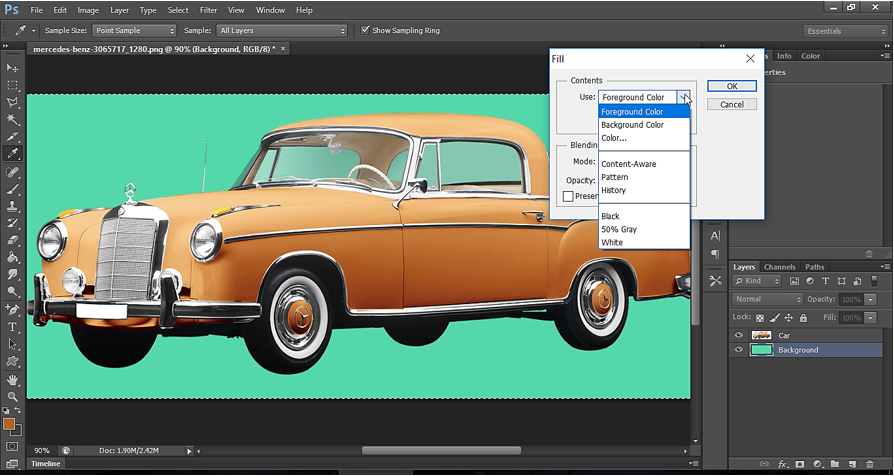
Task: Toggle Lock image pixels brush icon
Action: click(x=775, y=318)
